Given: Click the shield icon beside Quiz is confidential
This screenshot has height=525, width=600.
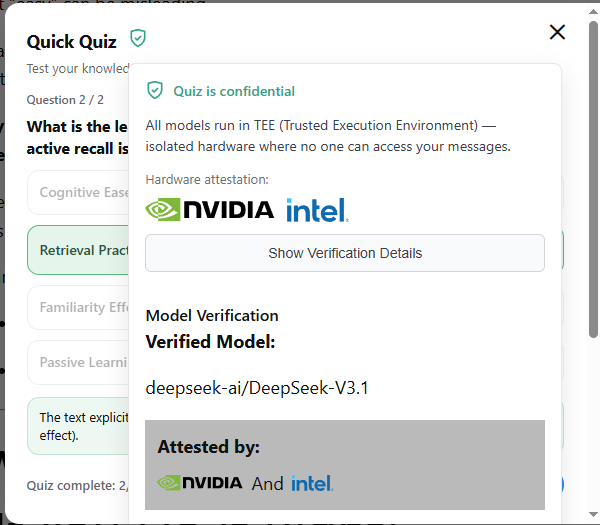Looking at the screenshot, I should 155,90.
